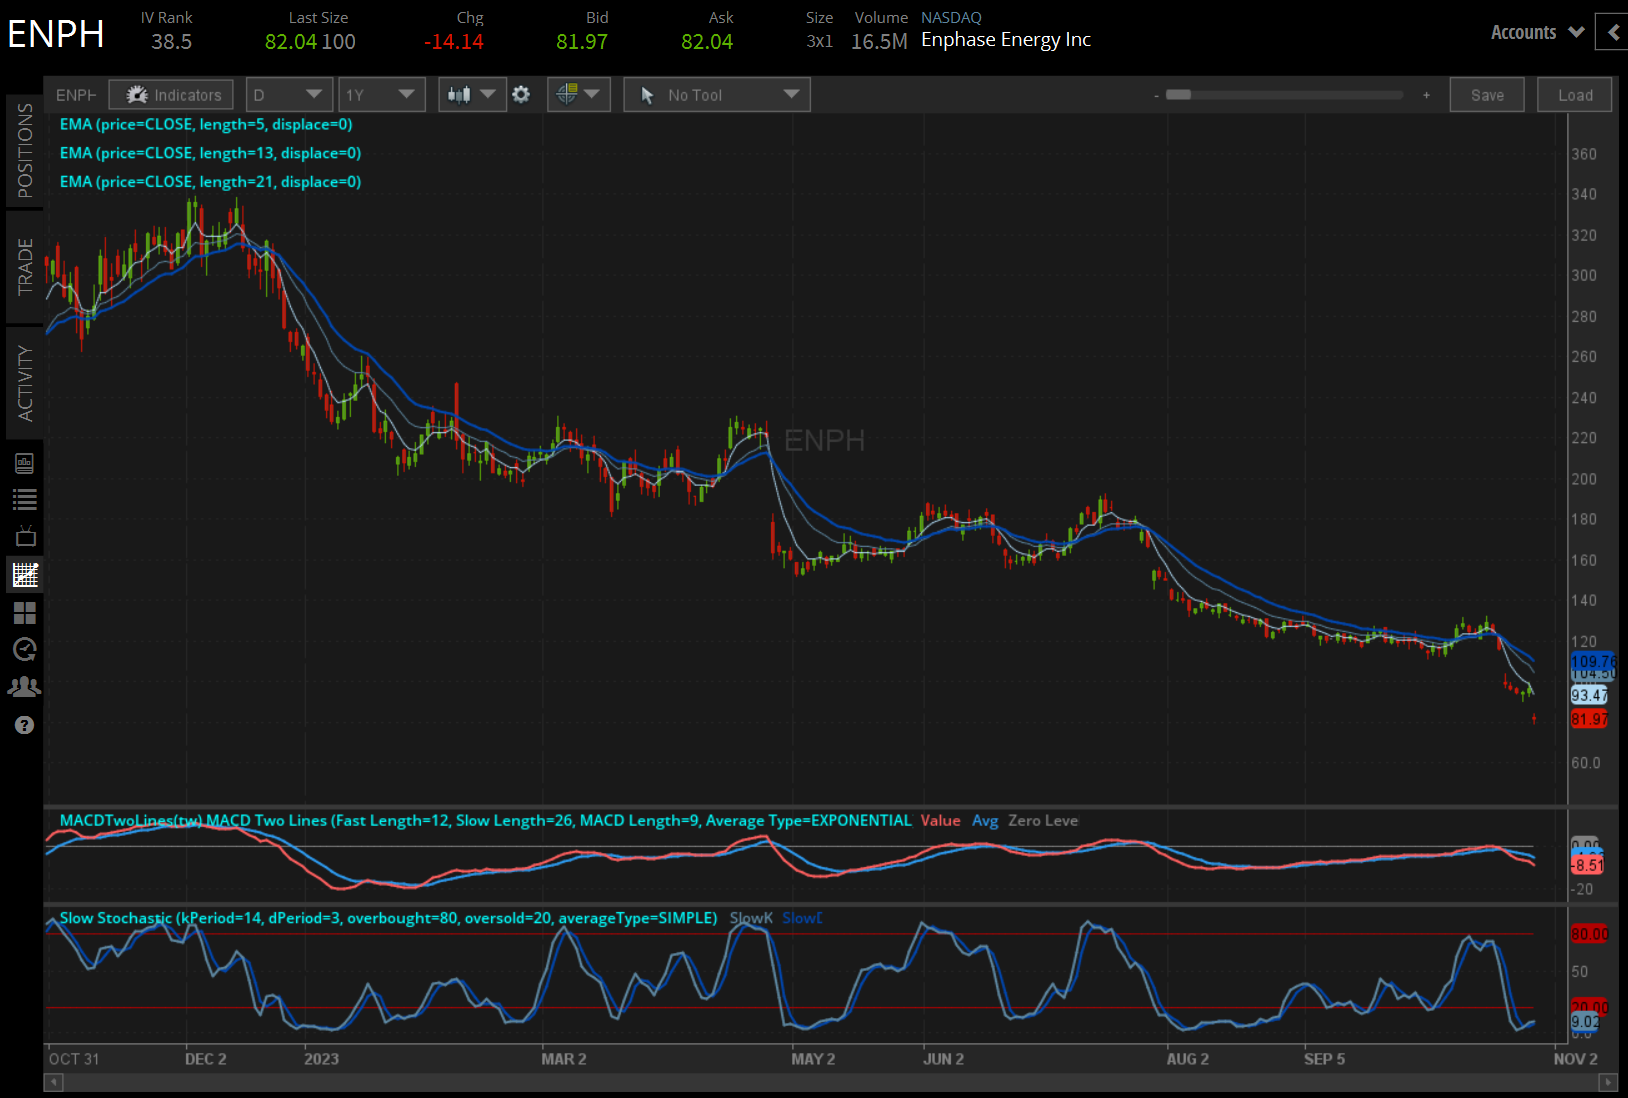Toggle Value display in the MACD header
The width and height of the screenshot is (1628, 1098).
[x=940, y=820]
